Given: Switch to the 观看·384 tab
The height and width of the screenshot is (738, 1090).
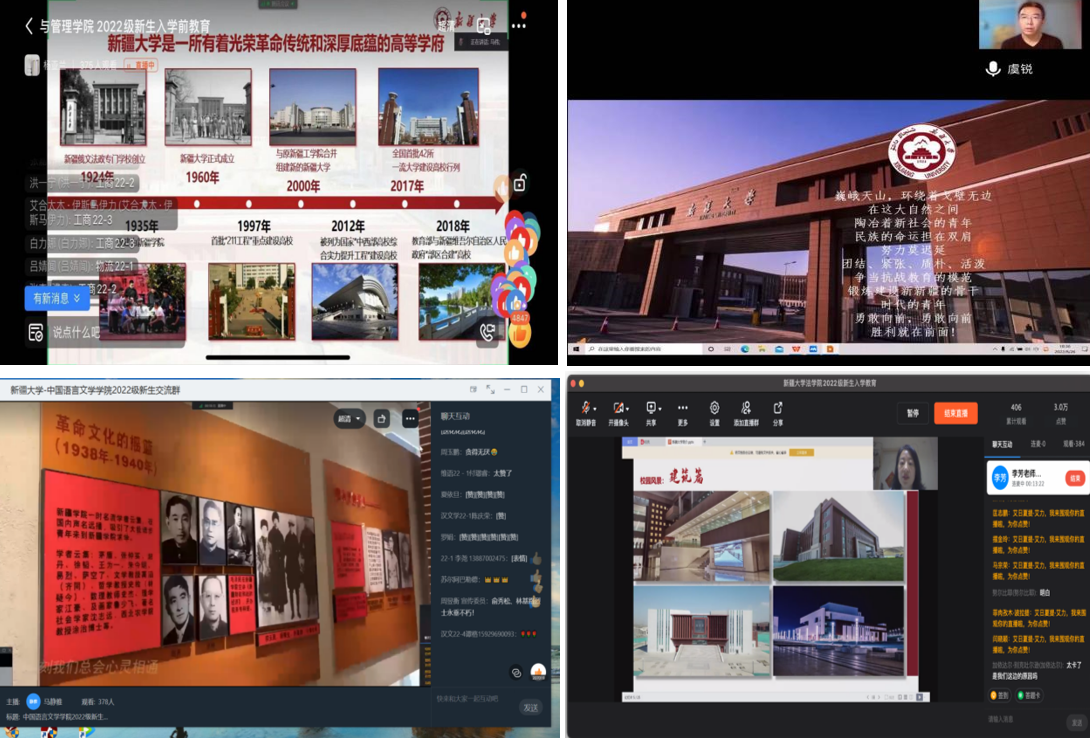Looking at the screenshot, I should (1073, 443).
